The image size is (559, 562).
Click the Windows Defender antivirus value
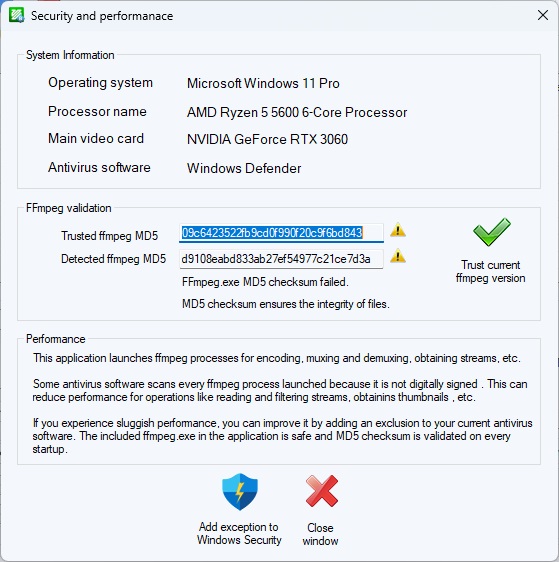[x=244, y=168]
